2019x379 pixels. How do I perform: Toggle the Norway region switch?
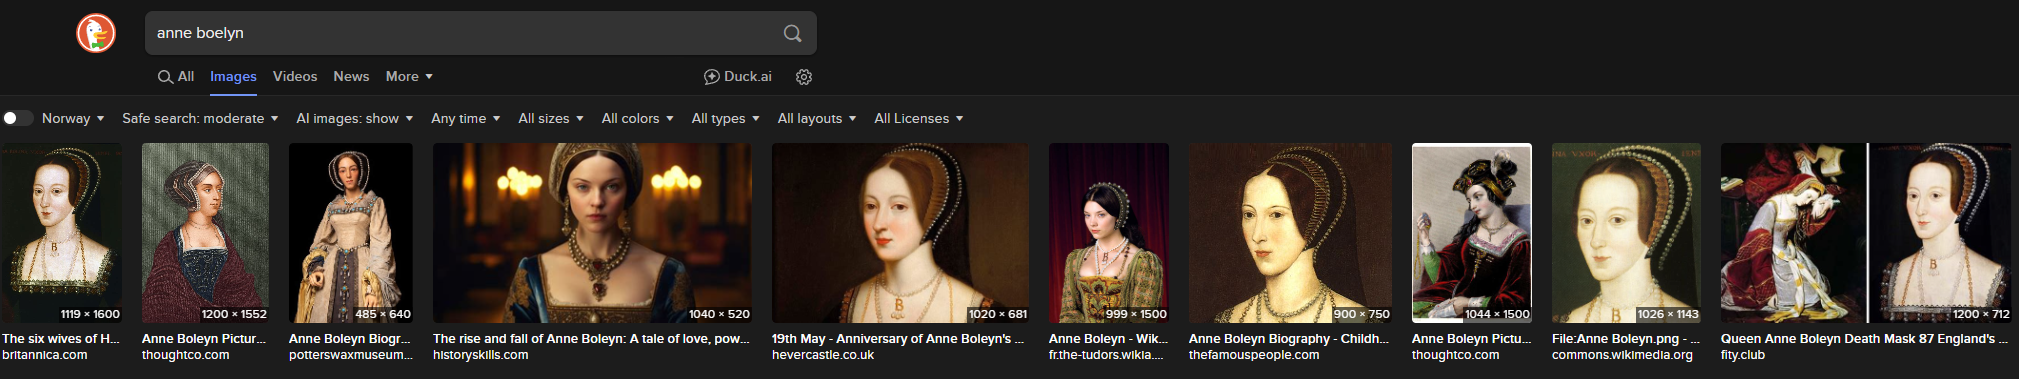click(17, 118)
